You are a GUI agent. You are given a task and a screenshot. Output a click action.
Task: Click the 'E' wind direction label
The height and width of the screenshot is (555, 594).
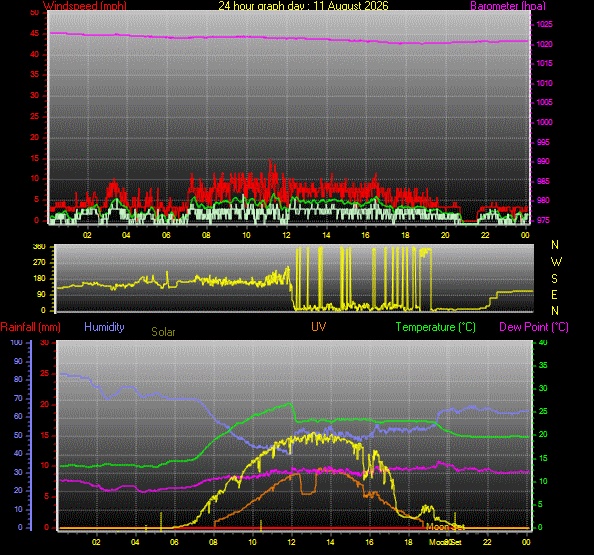(555, 295)
